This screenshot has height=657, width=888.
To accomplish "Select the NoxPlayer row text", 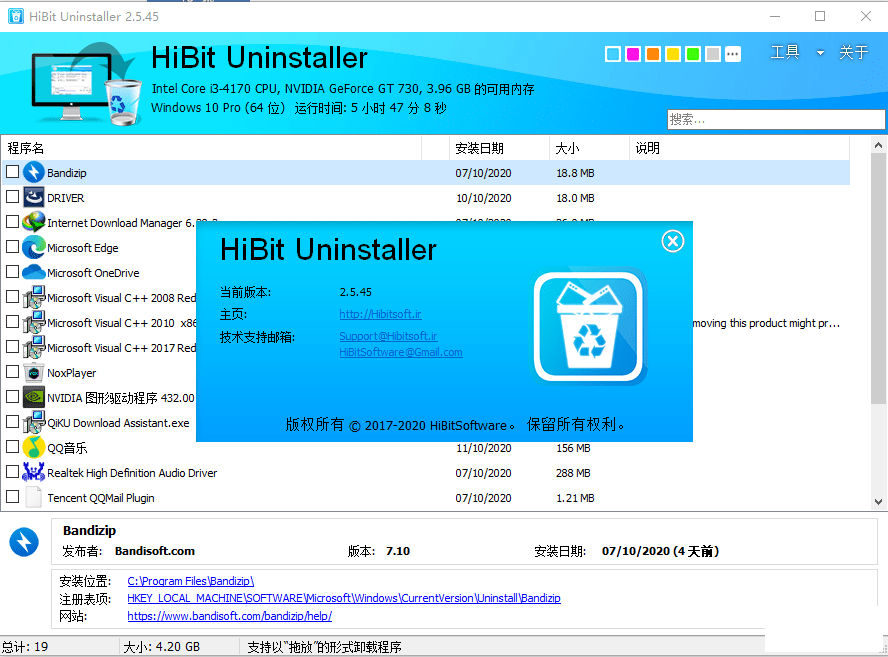I will coord(71,373).
